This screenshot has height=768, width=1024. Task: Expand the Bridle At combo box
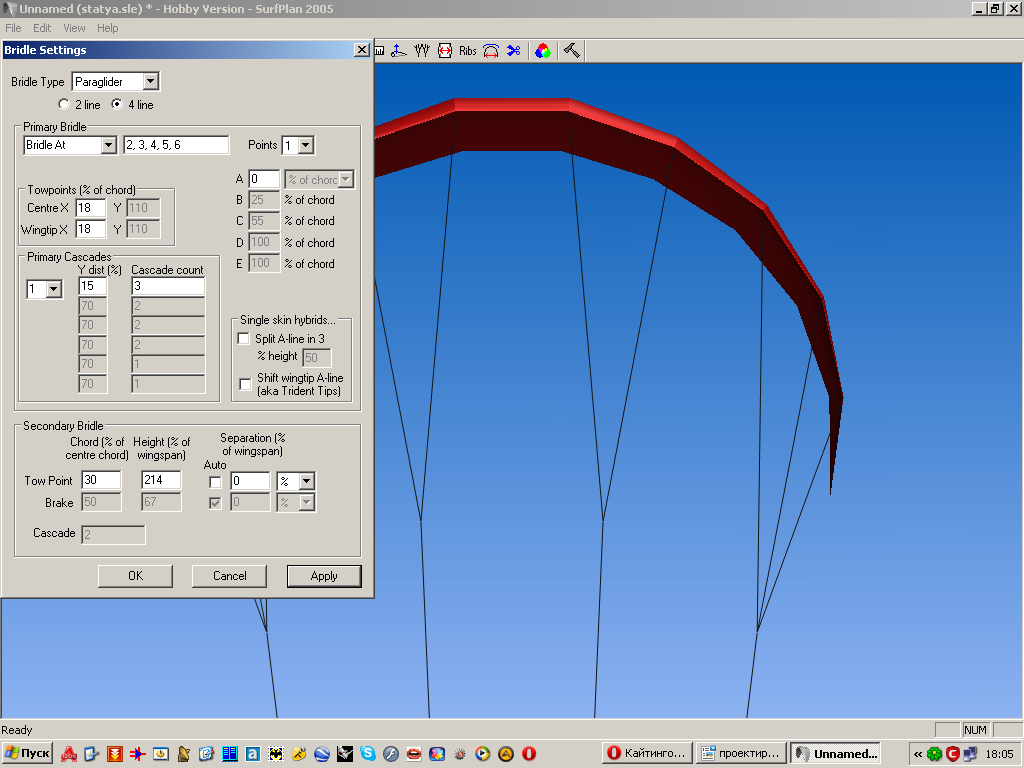tap(109, 145)
